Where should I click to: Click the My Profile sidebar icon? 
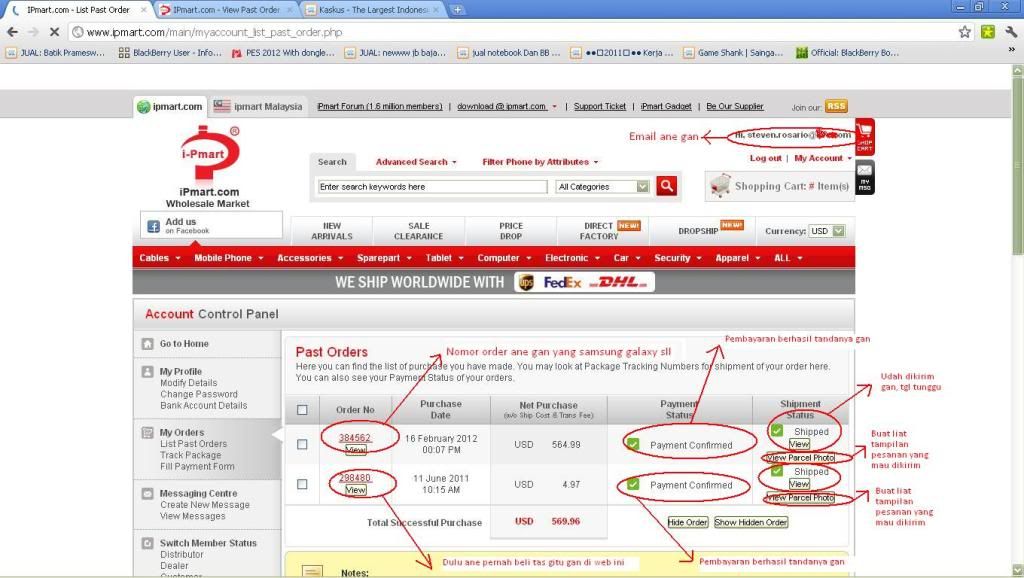coord(148,372)
